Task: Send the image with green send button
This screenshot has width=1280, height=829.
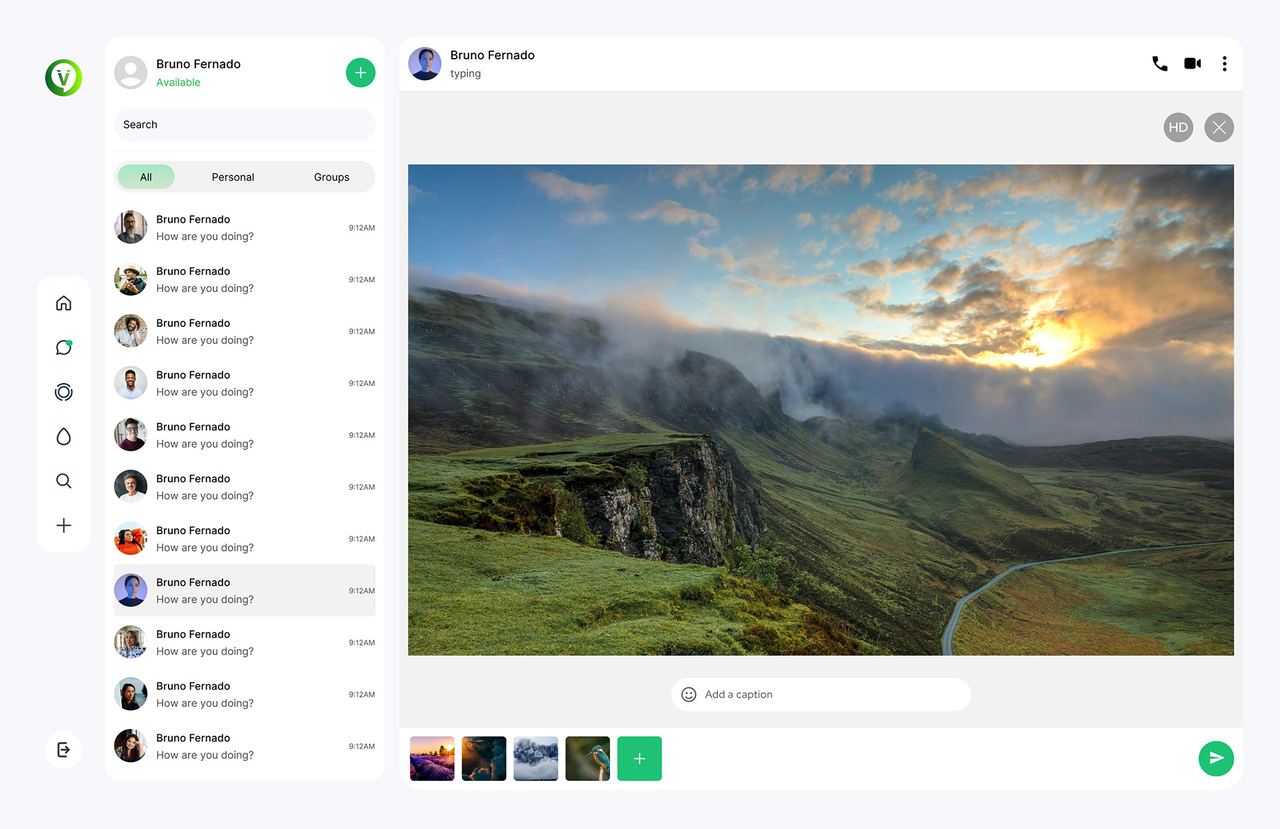Action: [1216, 758]
